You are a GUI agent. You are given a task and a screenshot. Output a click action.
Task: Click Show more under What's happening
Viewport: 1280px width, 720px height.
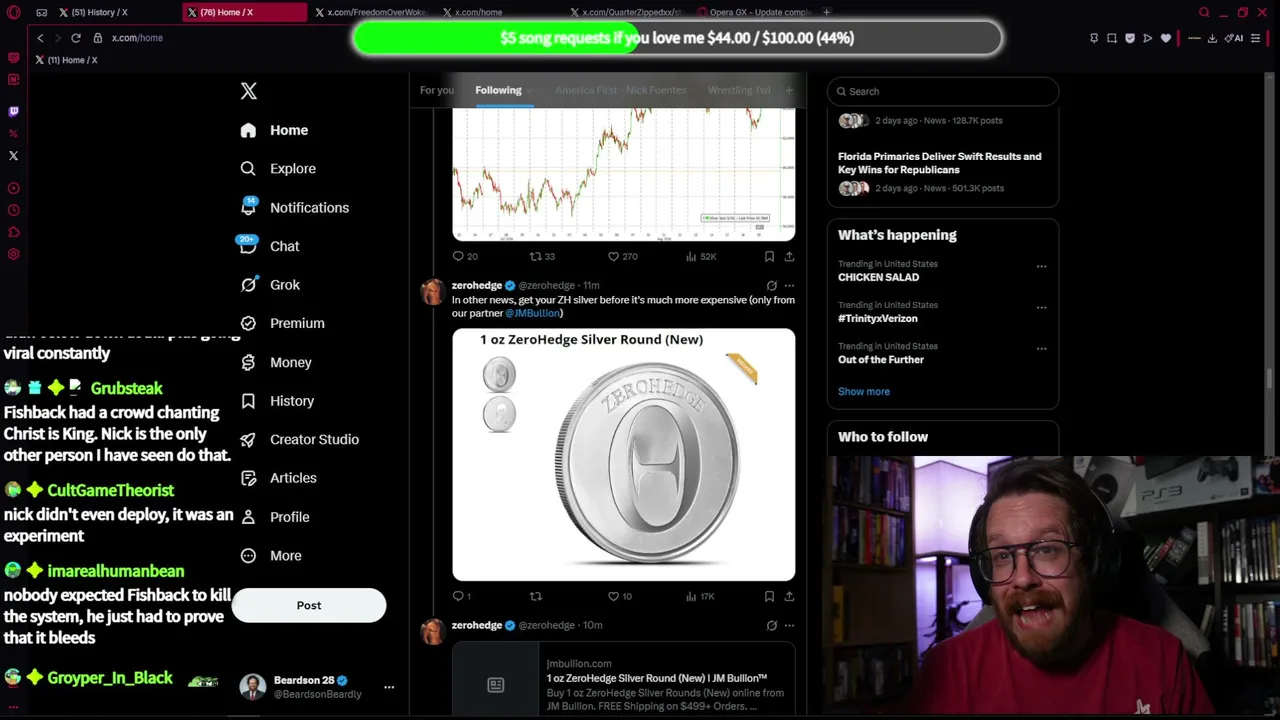coord(864,391)
